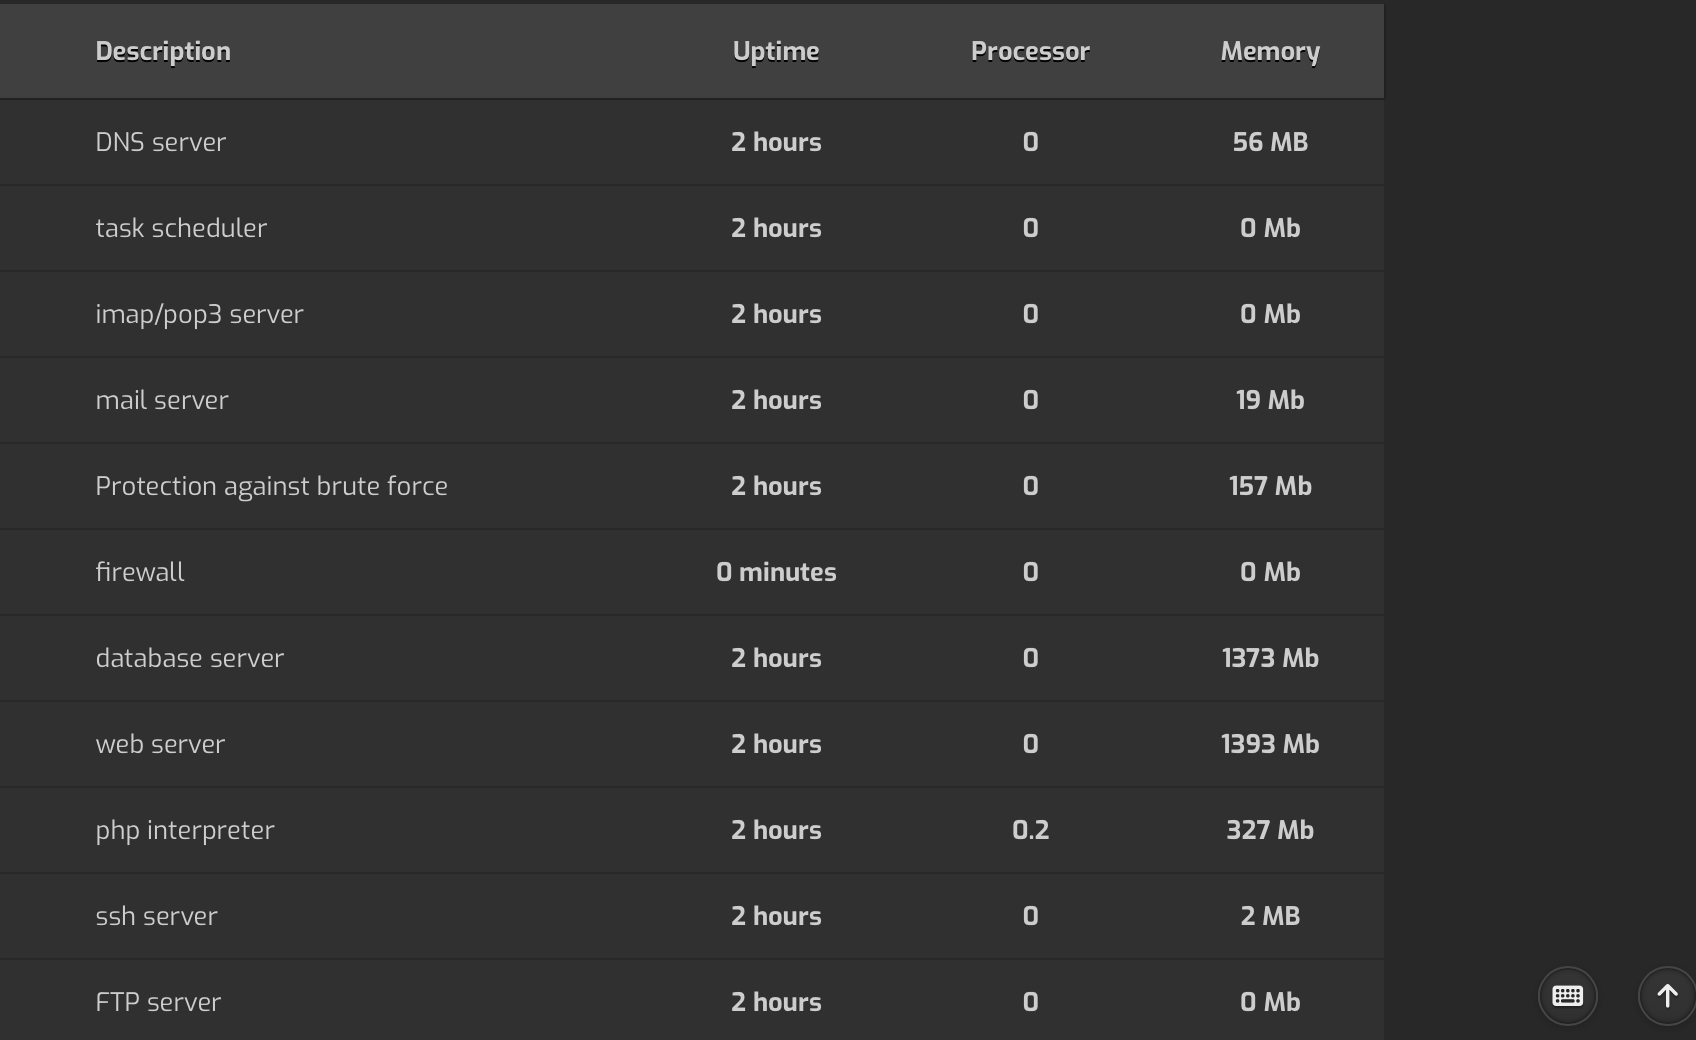Image resolution: width=1696 pixels, height=1040 pixels.
Task: Select Protection against brute force label
Action: pos(271,486)
